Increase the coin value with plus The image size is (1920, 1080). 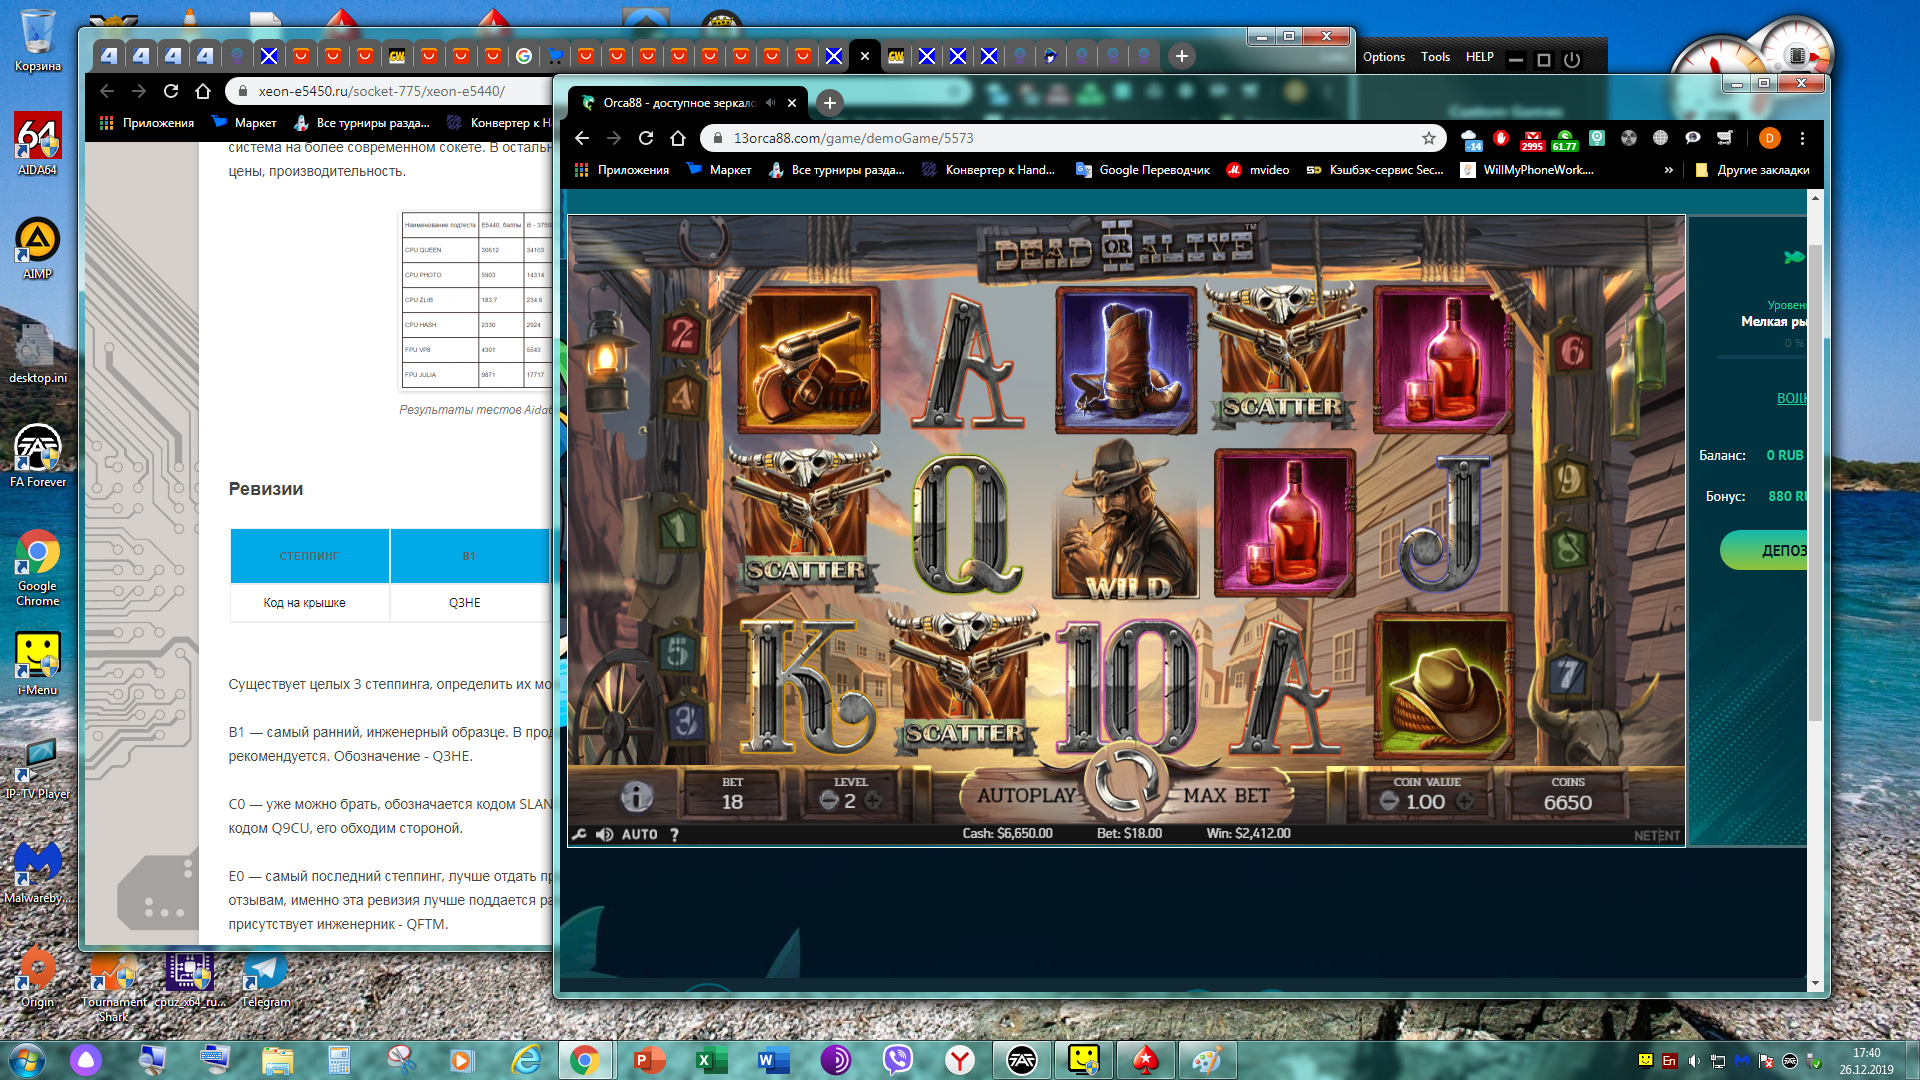click(1465, 801)
